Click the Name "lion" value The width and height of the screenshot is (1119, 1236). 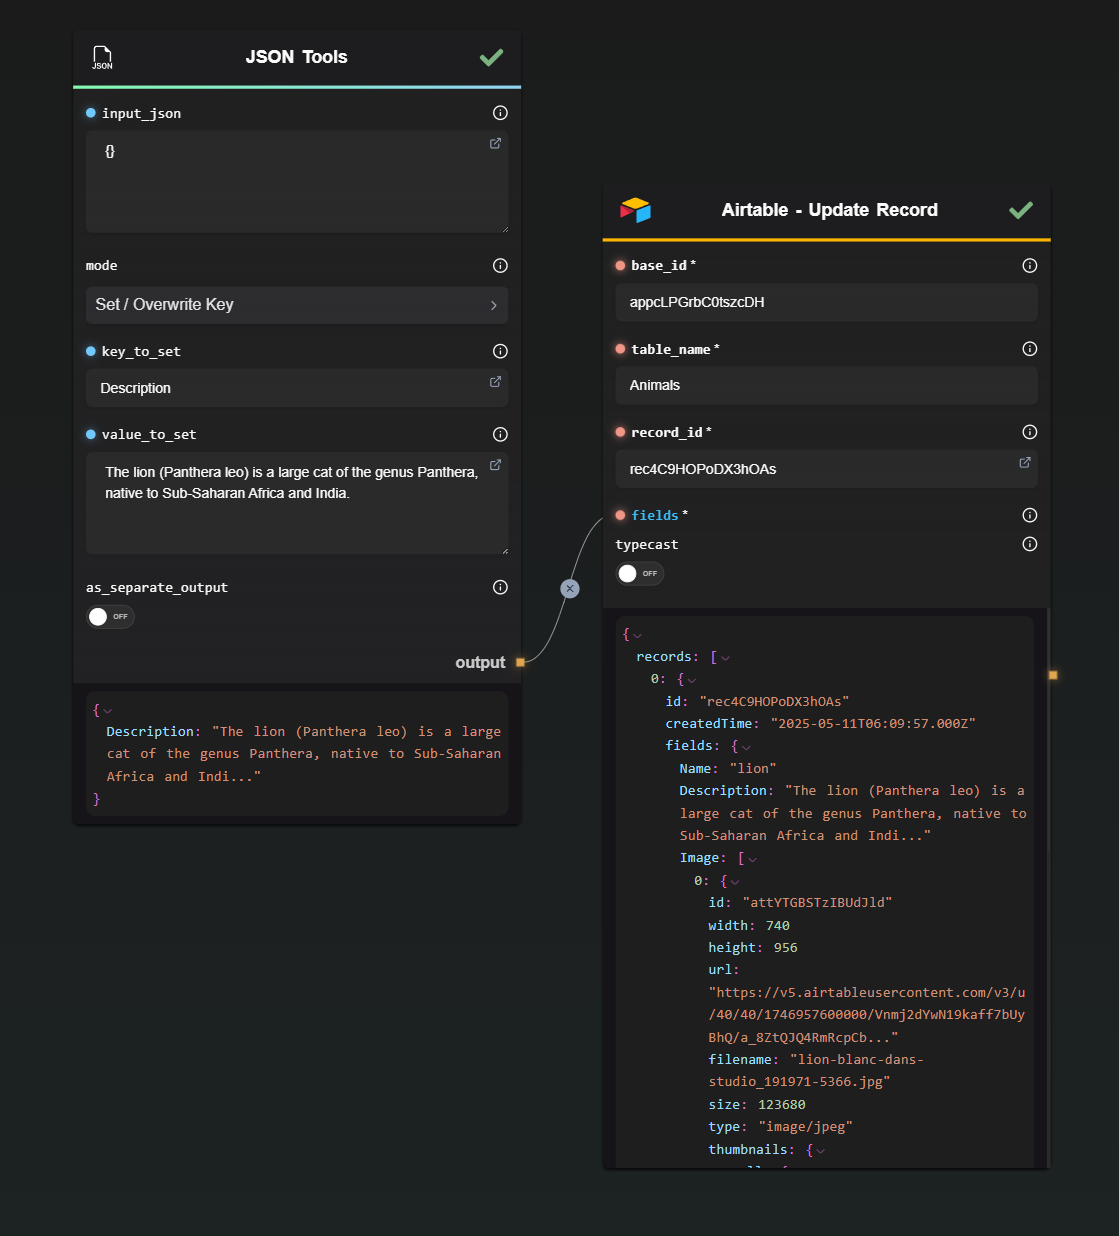click(x=753, y=768)
